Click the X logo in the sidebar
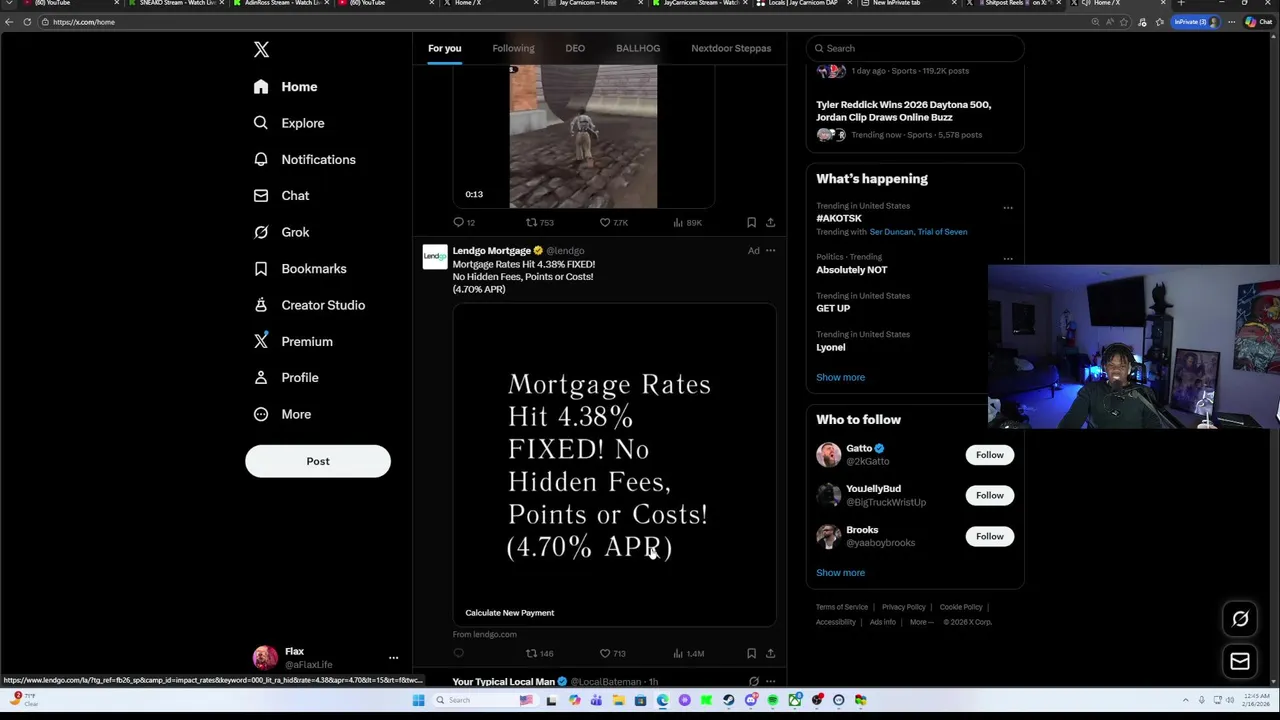1280x720 pixels. coord(261,49)
